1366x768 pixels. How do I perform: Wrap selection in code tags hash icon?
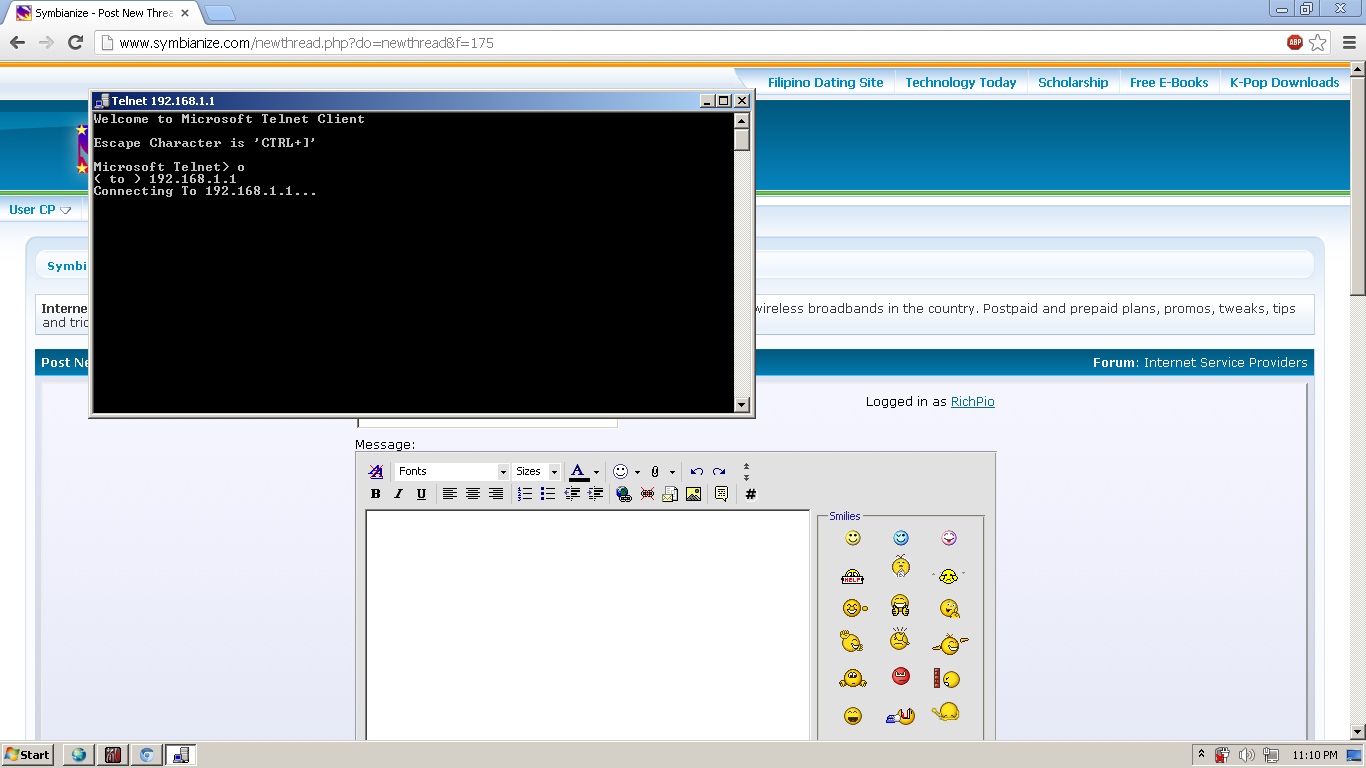[751, 494]
